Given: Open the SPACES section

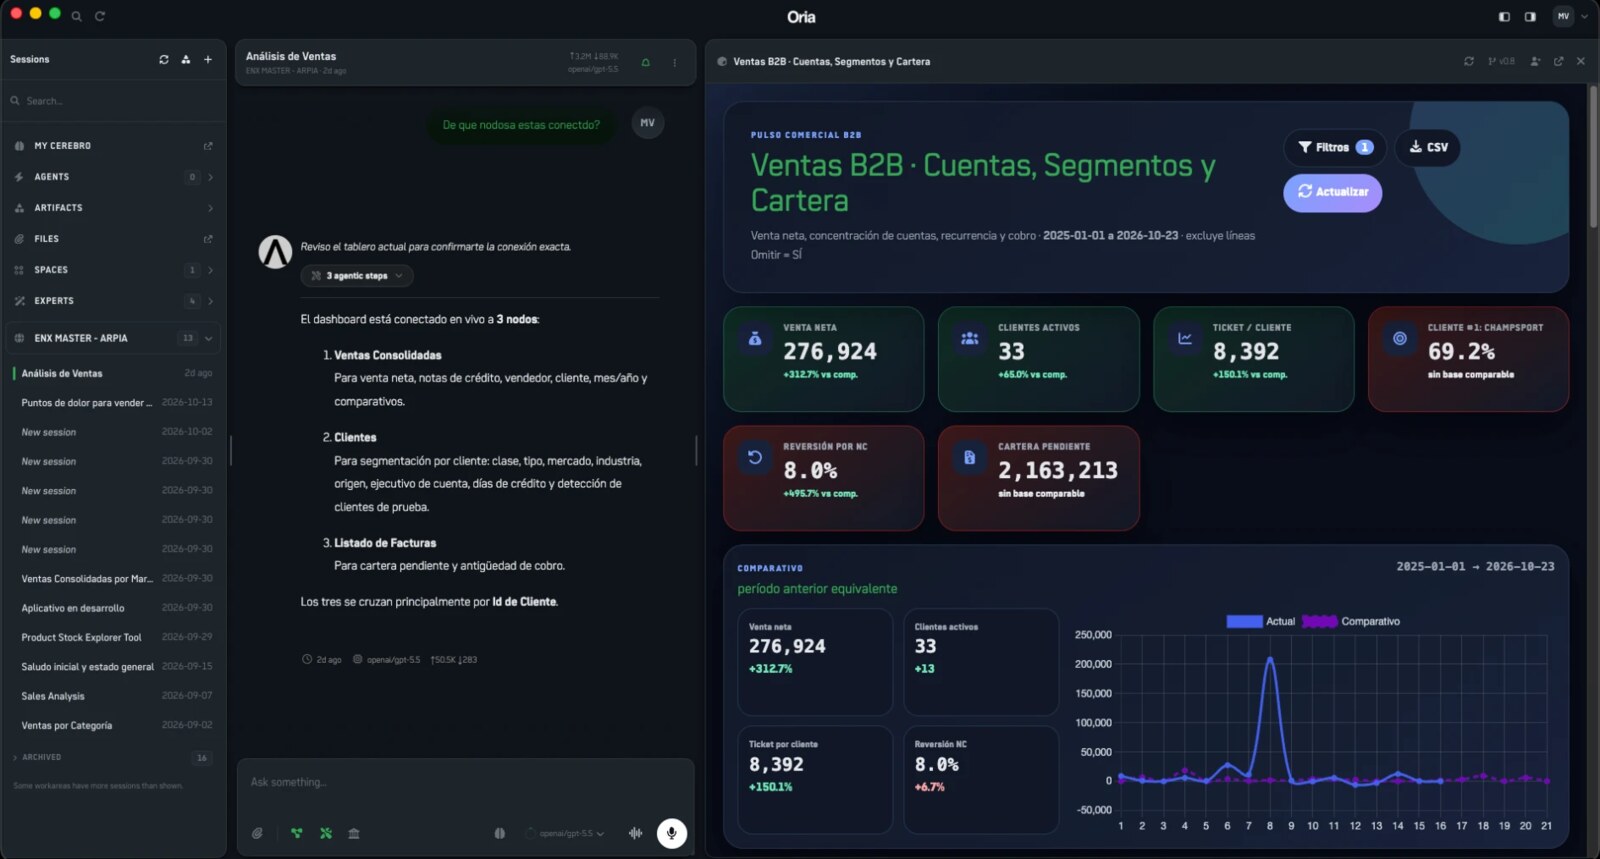Looking at the screenshot, I should [x=51, y=270].
